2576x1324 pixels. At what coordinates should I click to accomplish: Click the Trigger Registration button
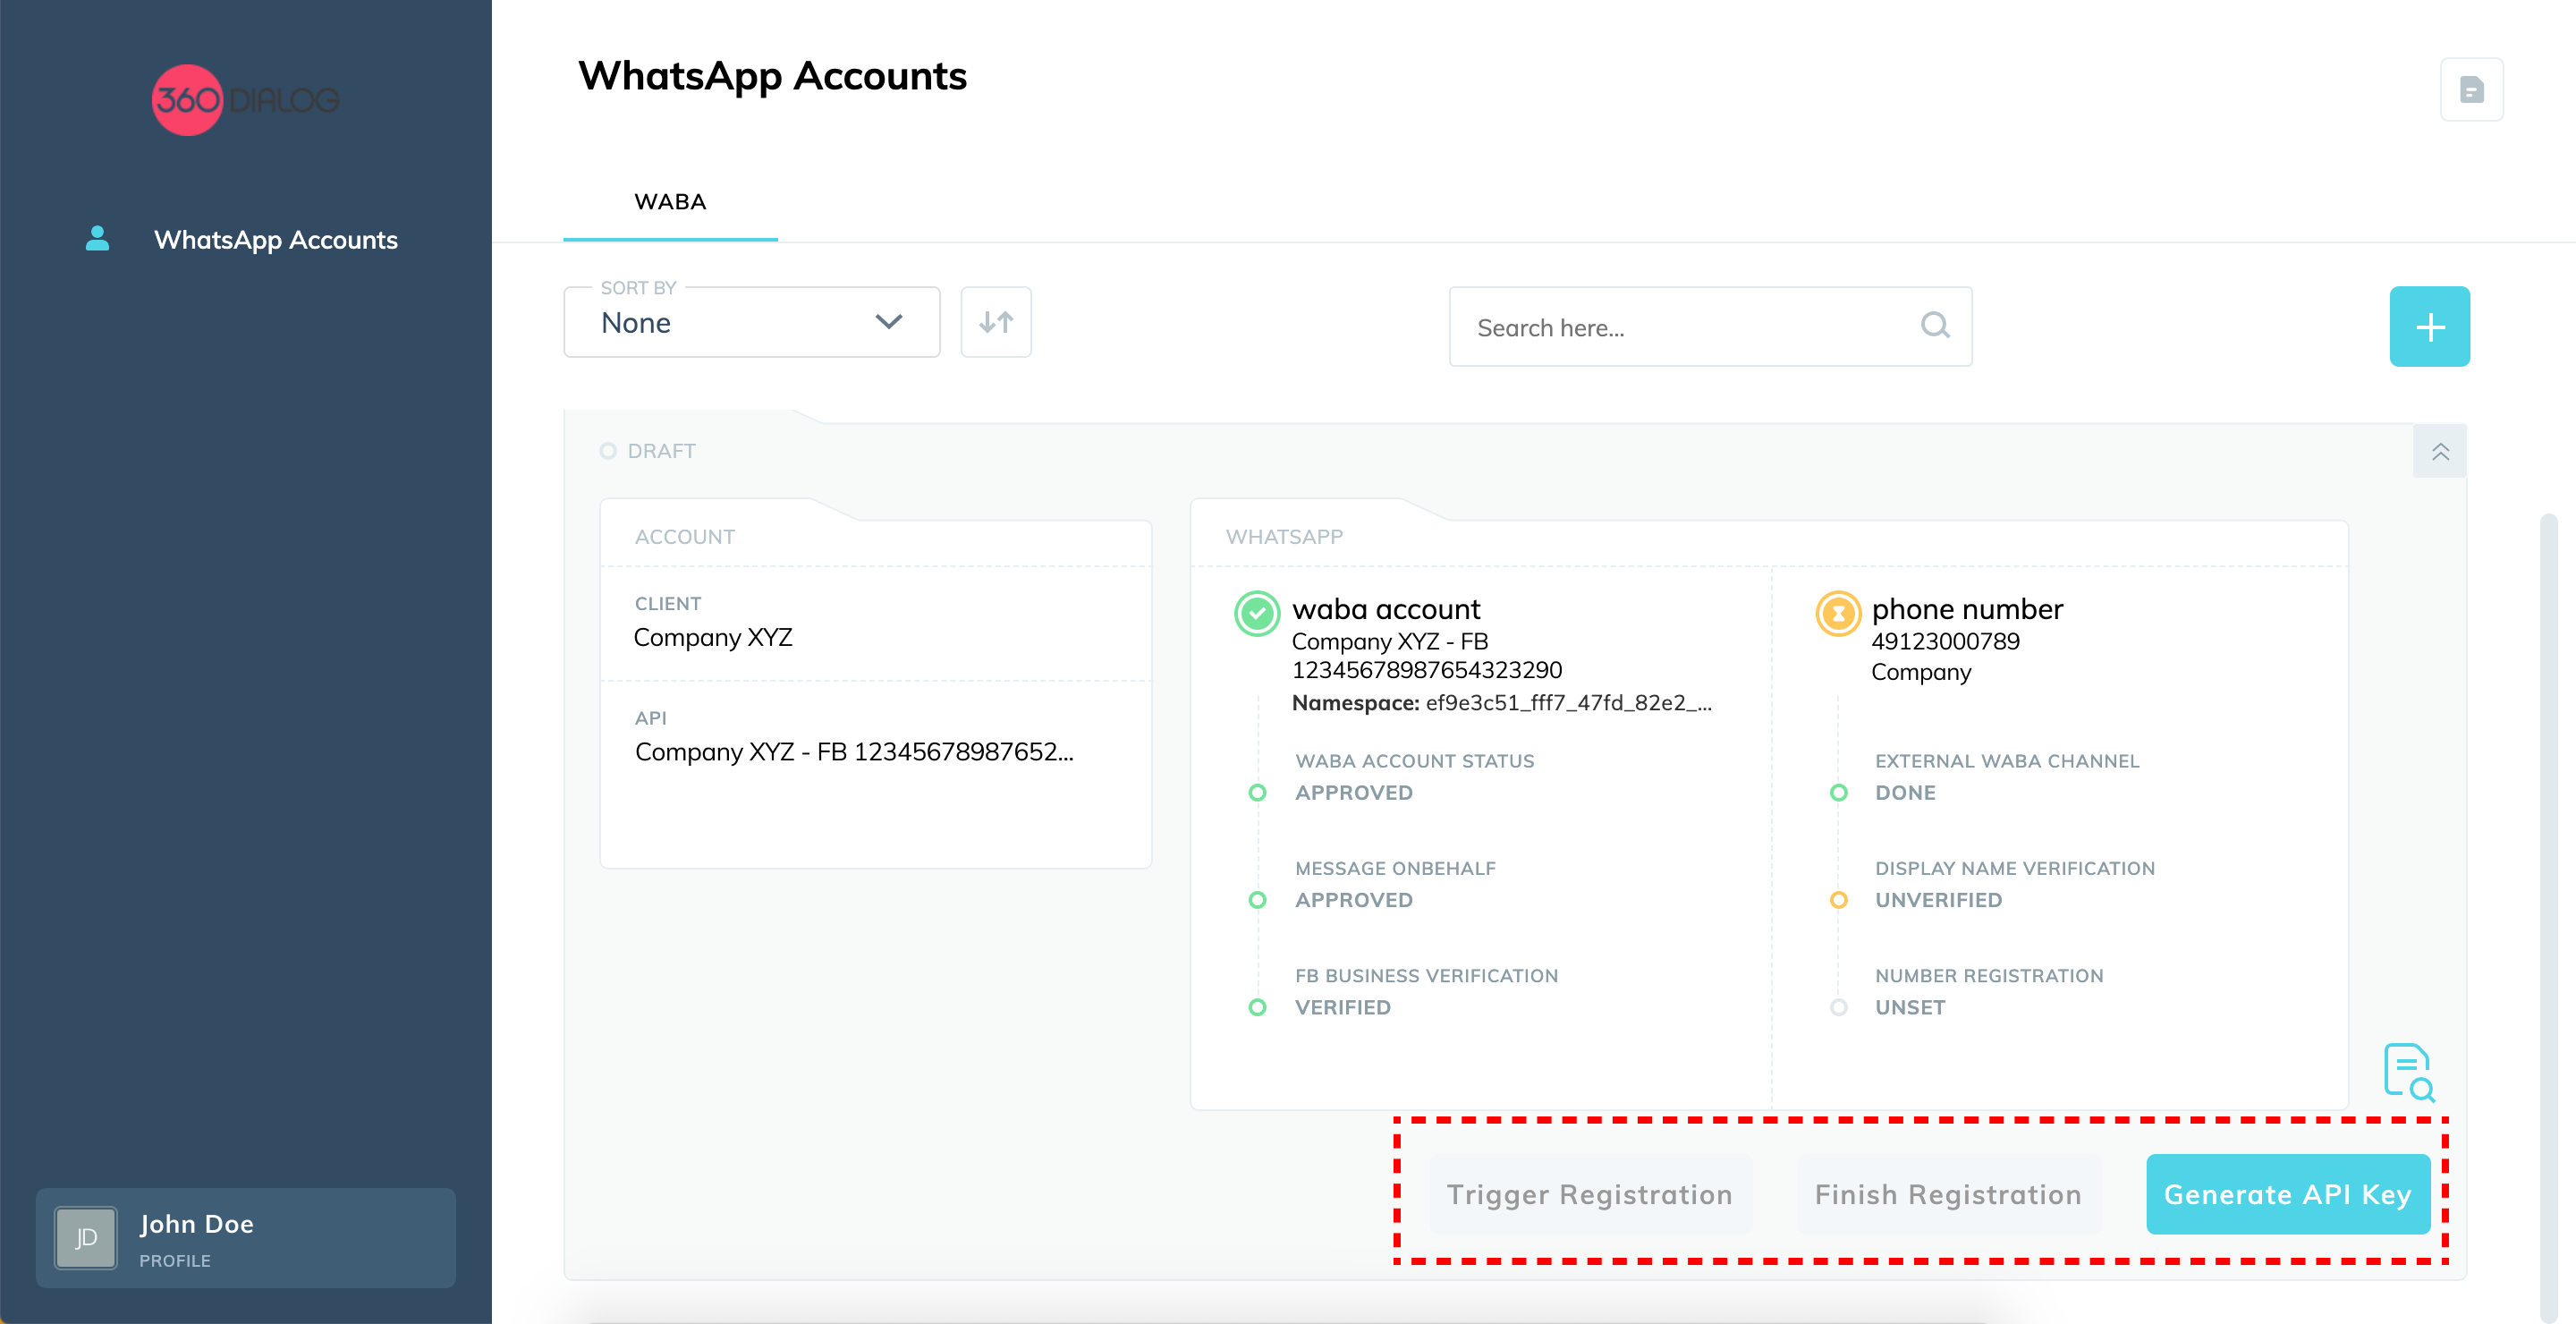click(1589, 1194)
